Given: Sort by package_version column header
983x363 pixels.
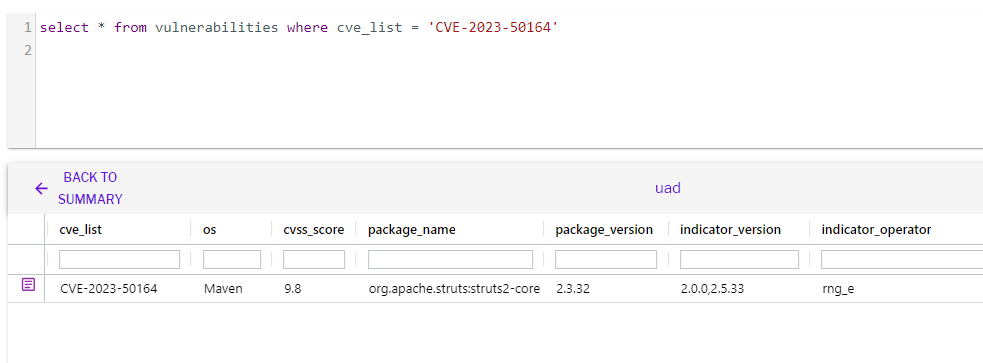Looking at the screenshot, I should (604, 229).
